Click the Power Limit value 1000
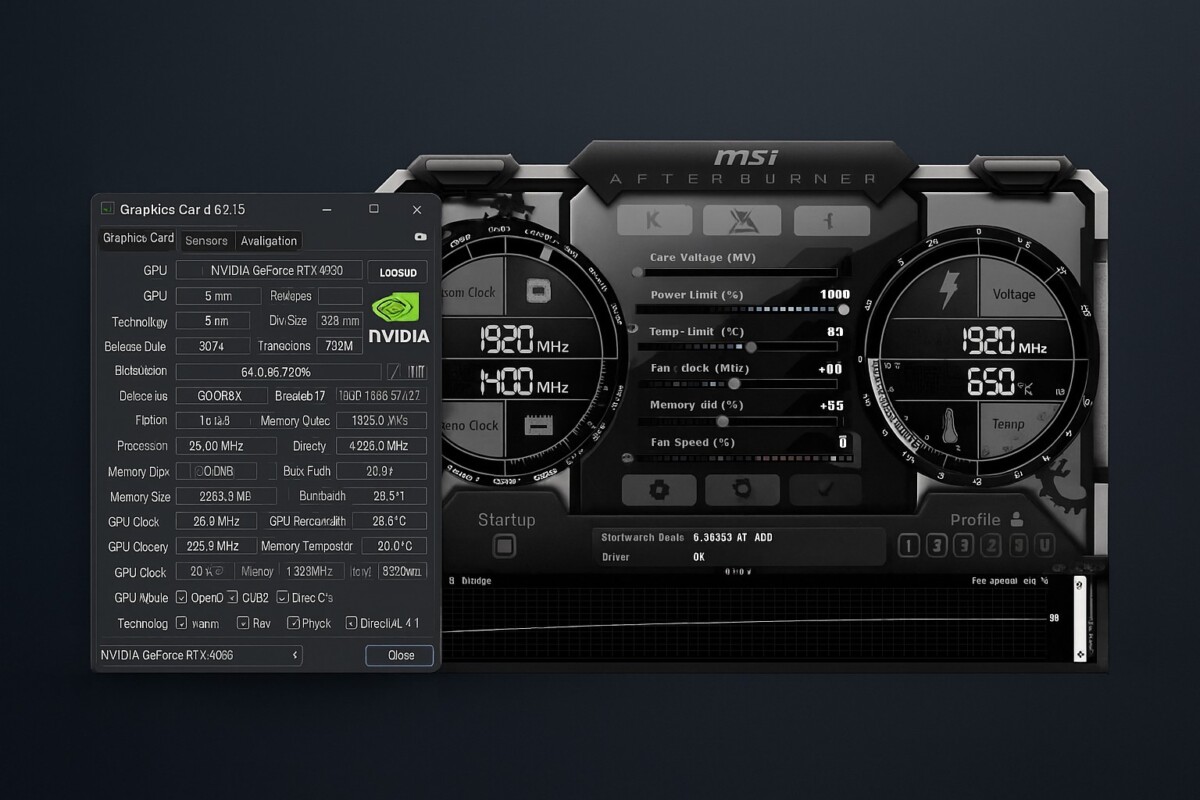The width and height of the screenshot is (1200, 800). 834,294
